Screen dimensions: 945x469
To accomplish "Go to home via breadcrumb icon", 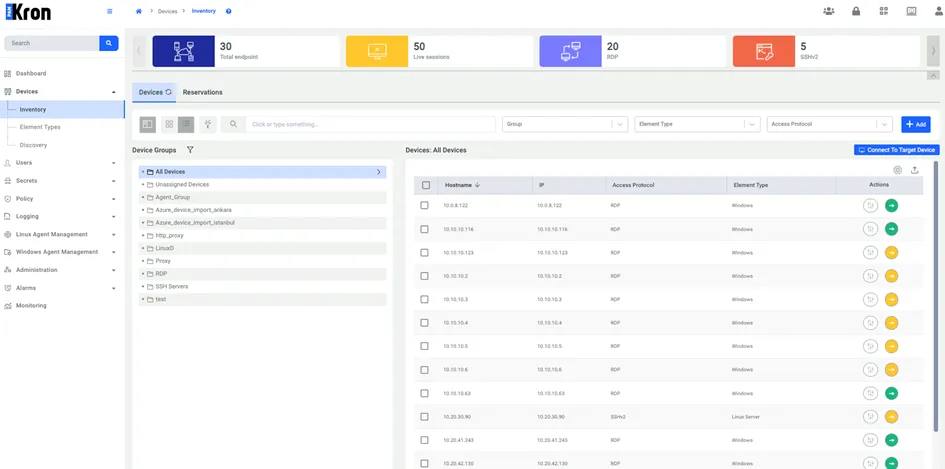I will coord(139,11).
